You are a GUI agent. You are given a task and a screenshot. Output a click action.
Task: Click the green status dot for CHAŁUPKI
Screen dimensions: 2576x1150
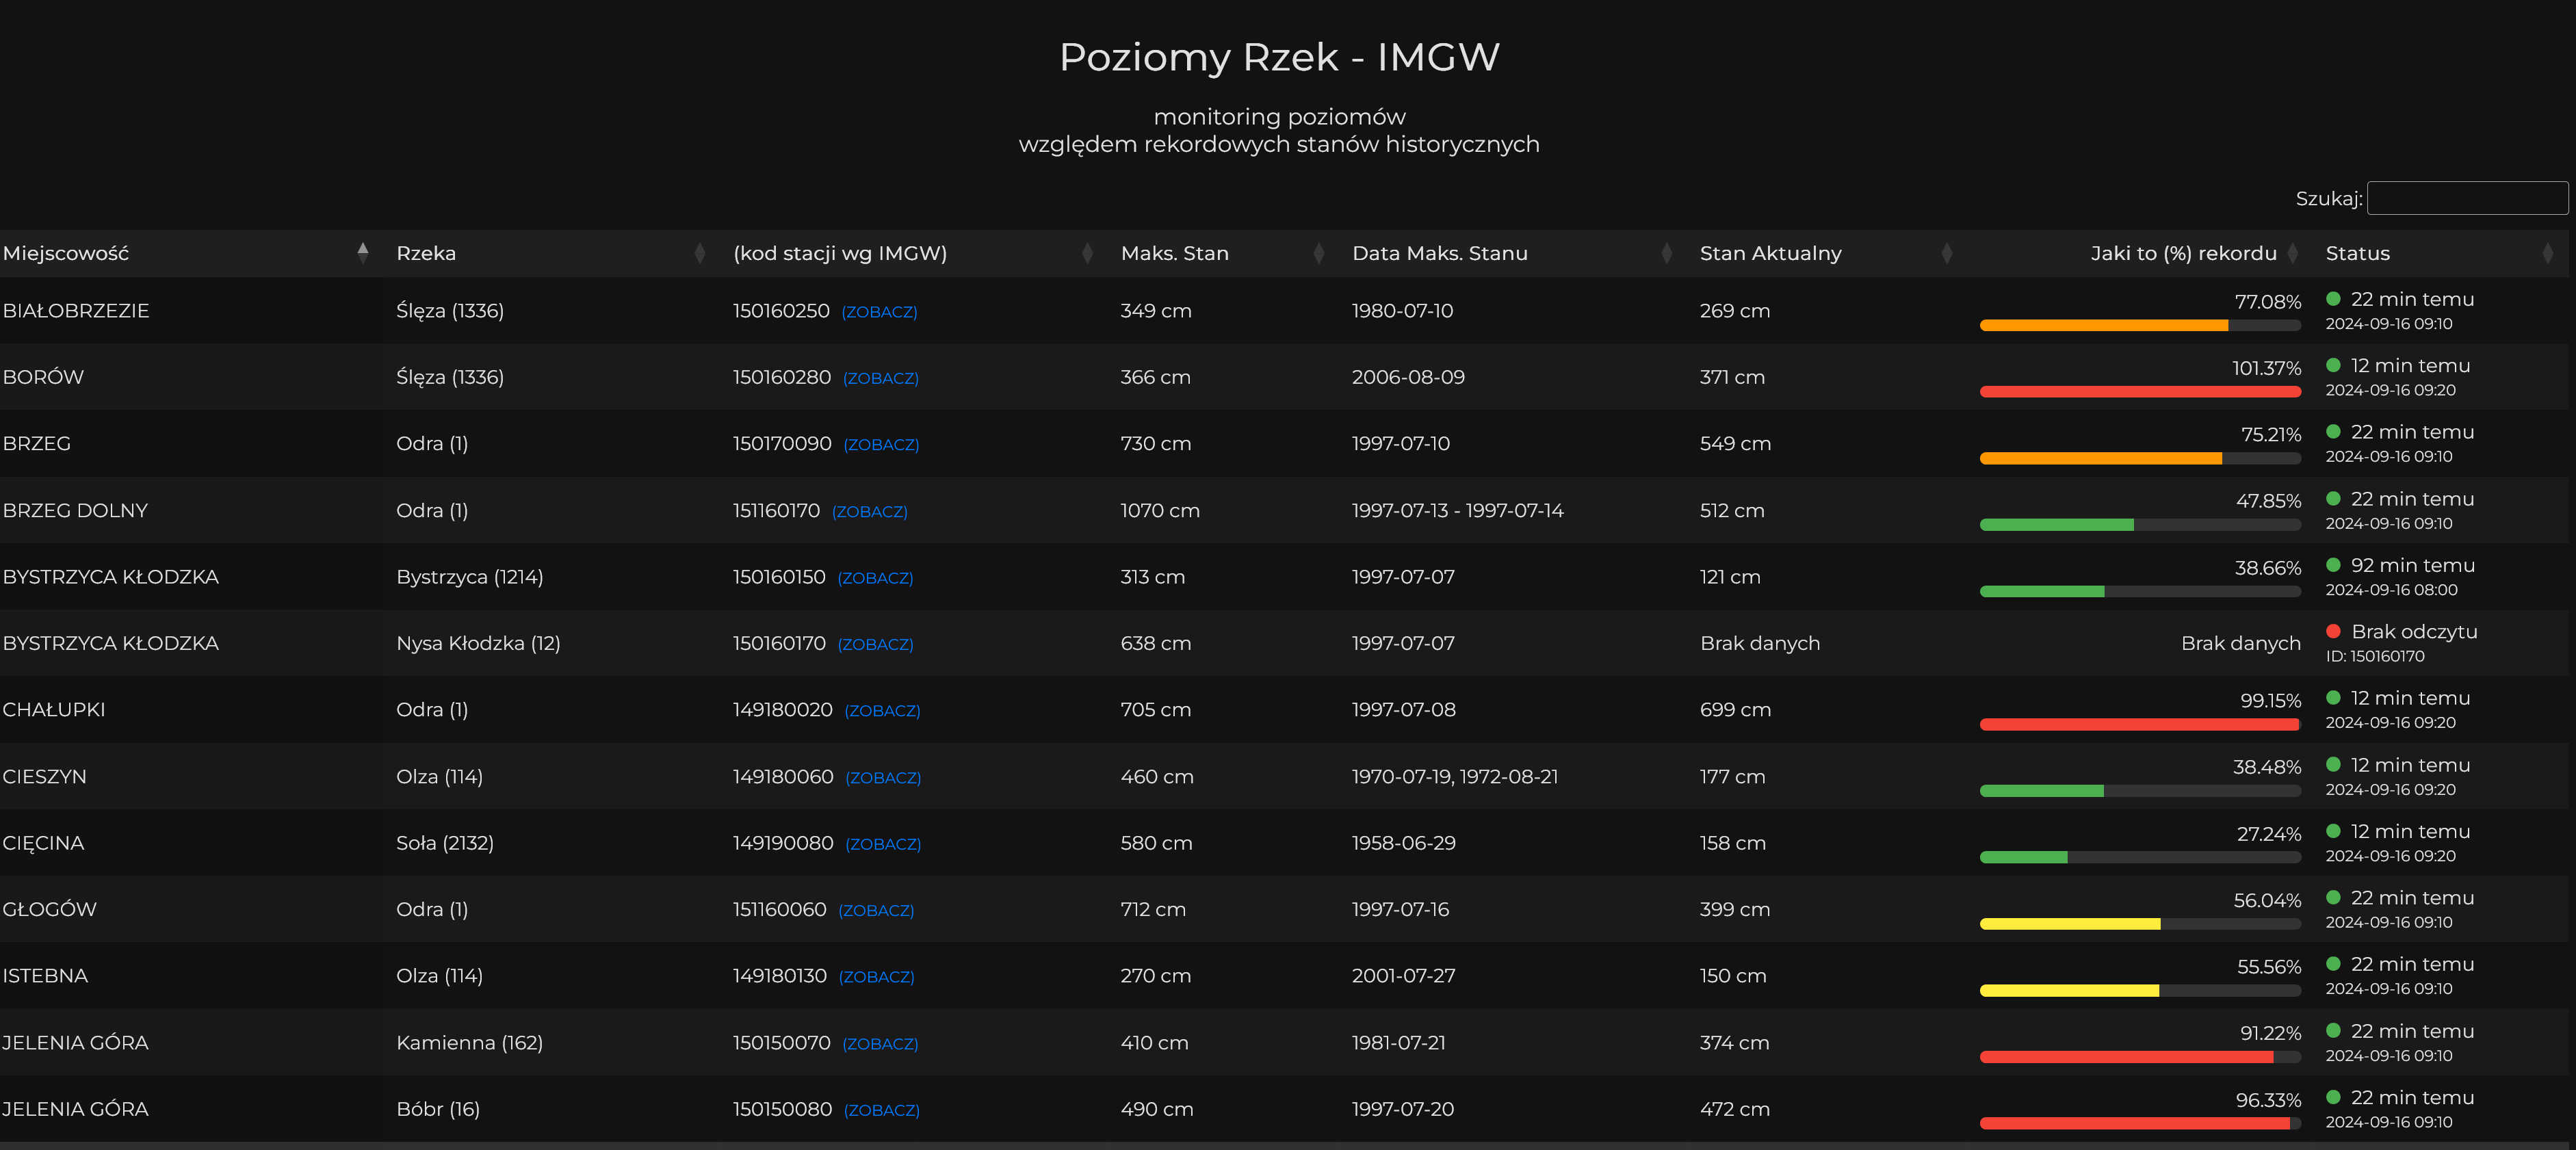coord(2333,697)
